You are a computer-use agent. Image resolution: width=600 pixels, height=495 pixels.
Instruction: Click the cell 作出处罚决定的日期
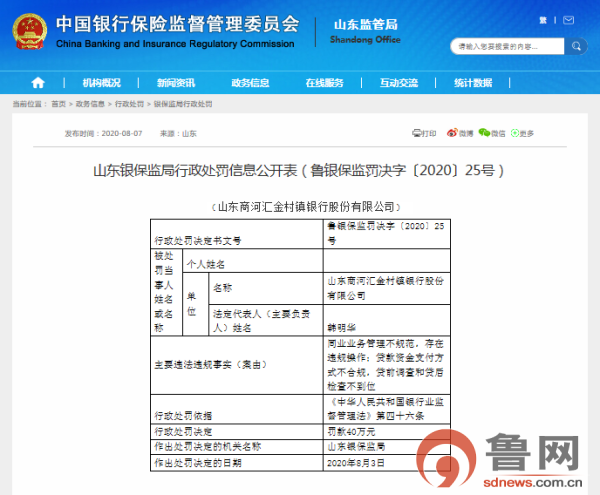[237, 463]
